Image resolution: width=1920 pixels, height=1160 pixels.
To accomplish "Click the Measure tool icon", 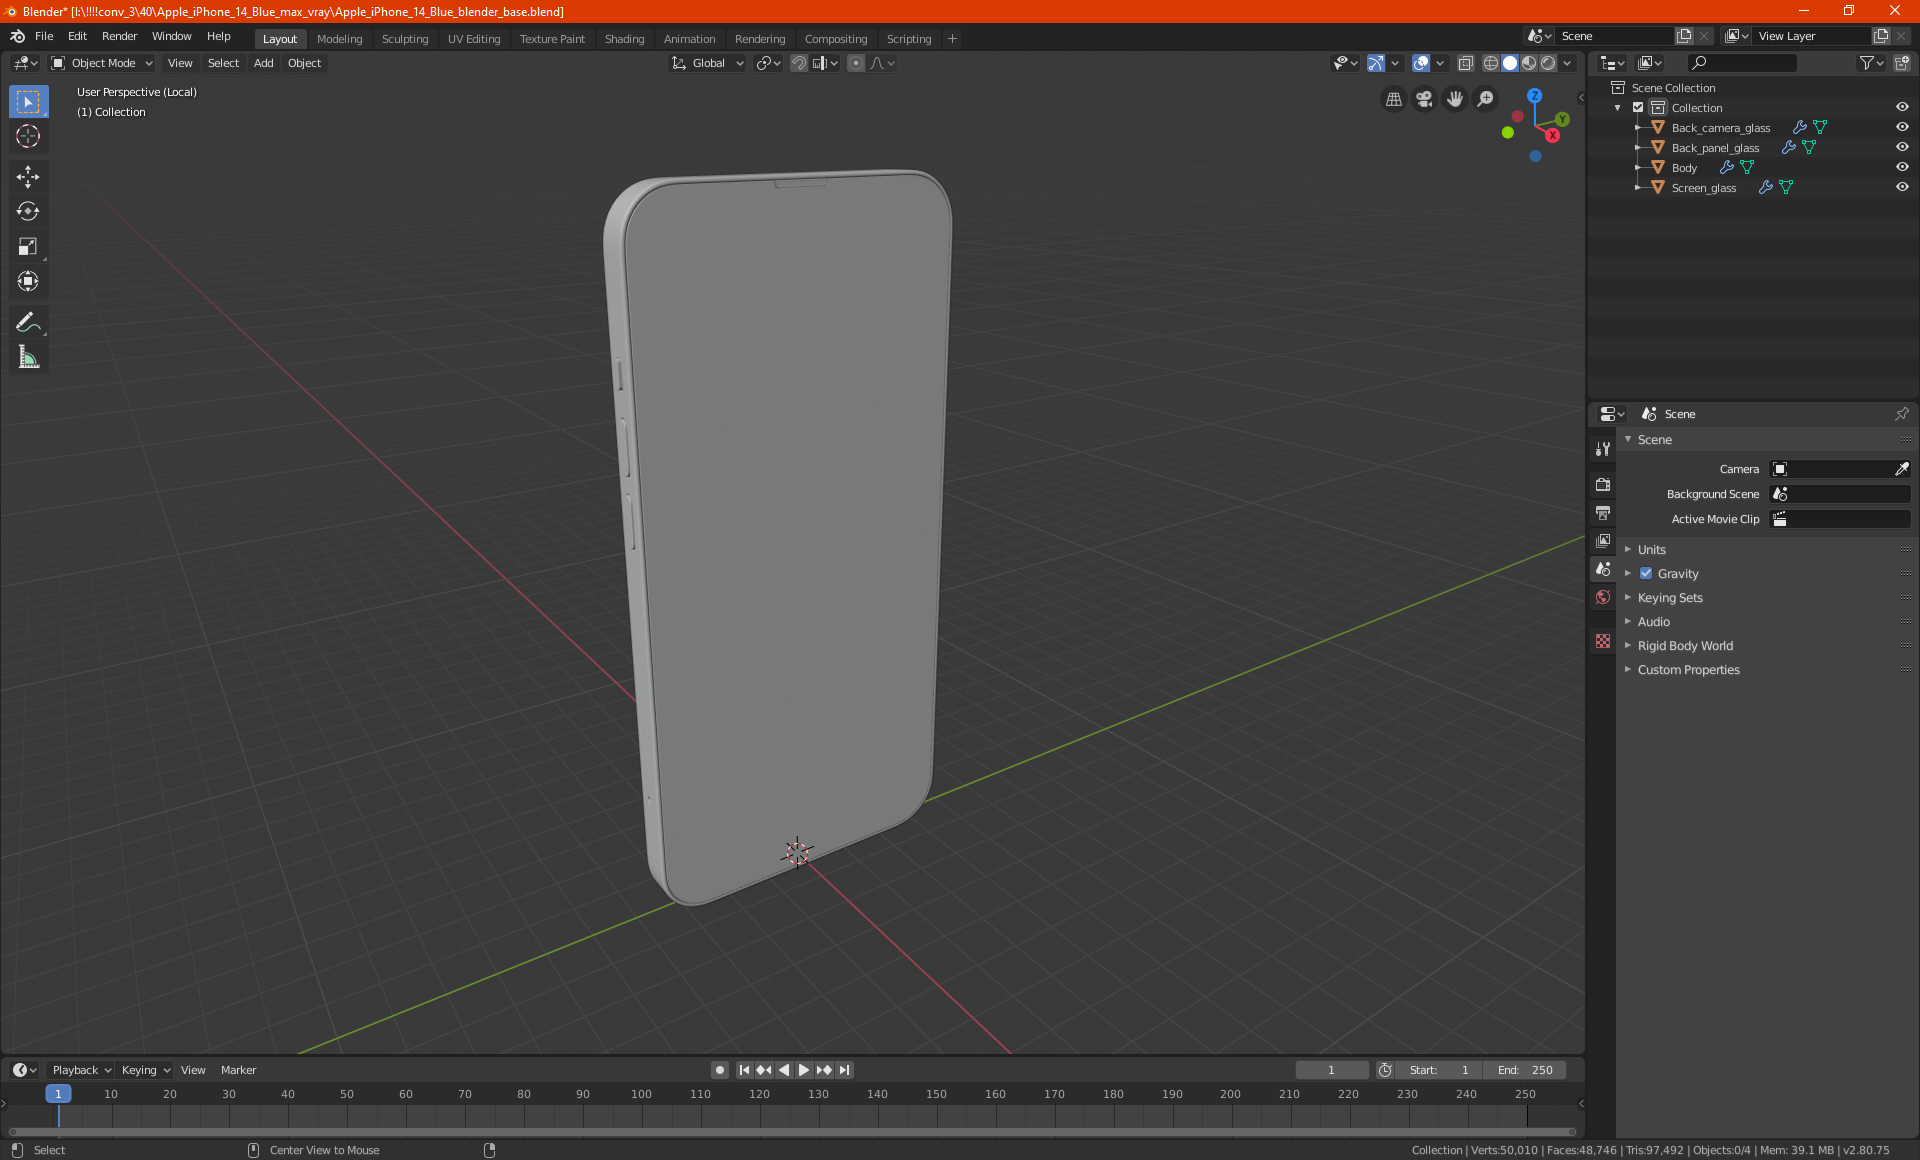I will coord(27,357).
